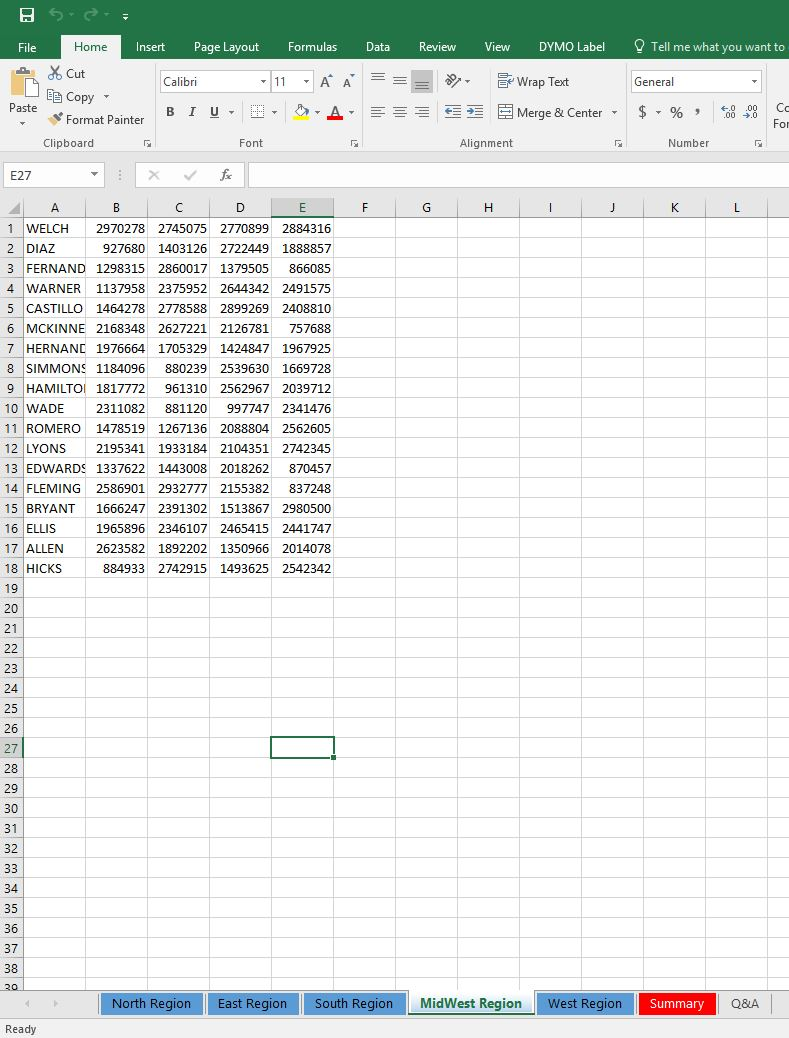789x1038 pixels.
Task: Open the Number dialog launcher
Action: (758, 143)
